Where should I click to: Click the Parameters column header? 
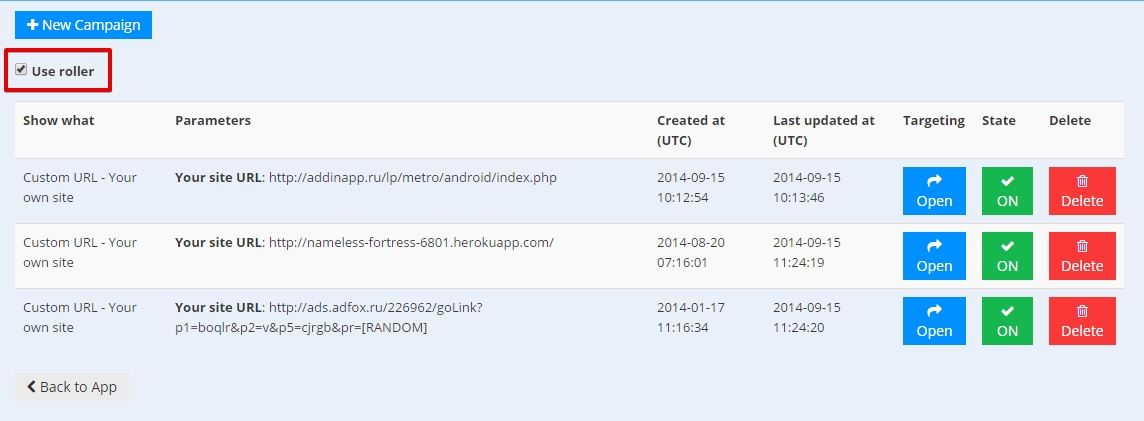(x=213, y=120)
